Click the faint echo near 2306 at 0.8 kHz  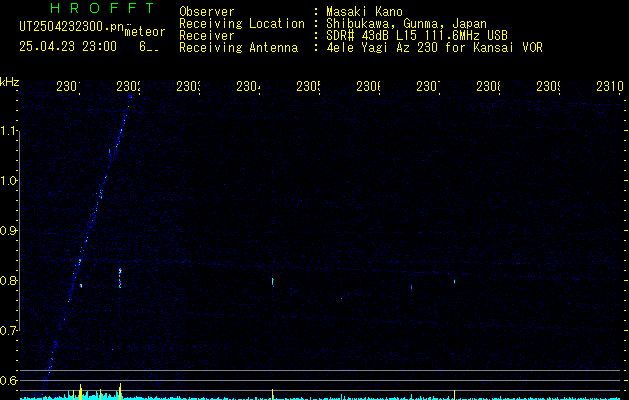411,287
